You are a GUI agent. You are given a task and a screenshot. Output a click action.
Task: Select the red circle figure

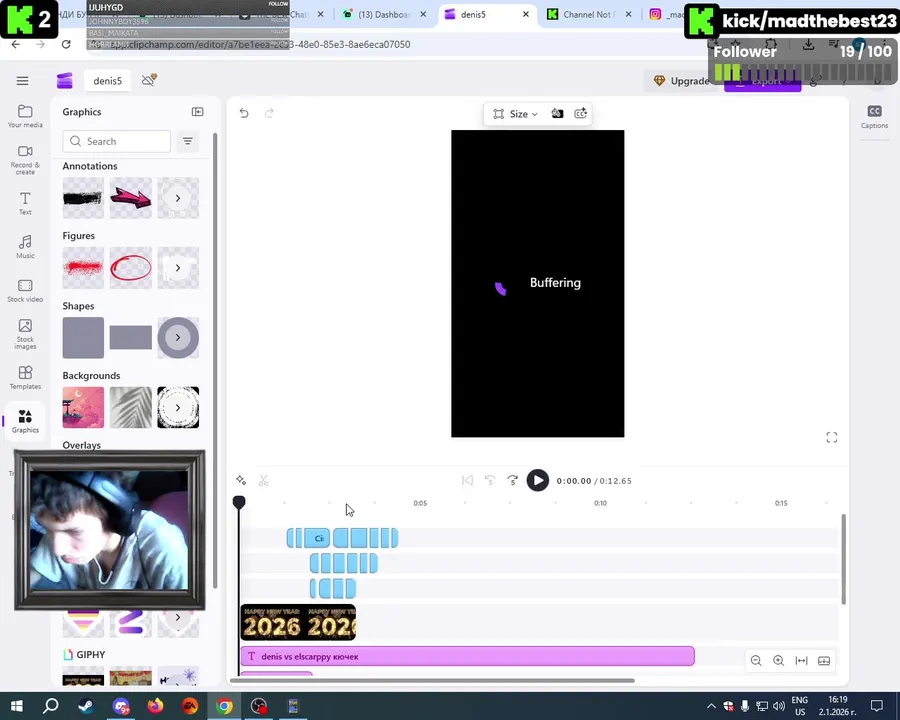(131, 268)
